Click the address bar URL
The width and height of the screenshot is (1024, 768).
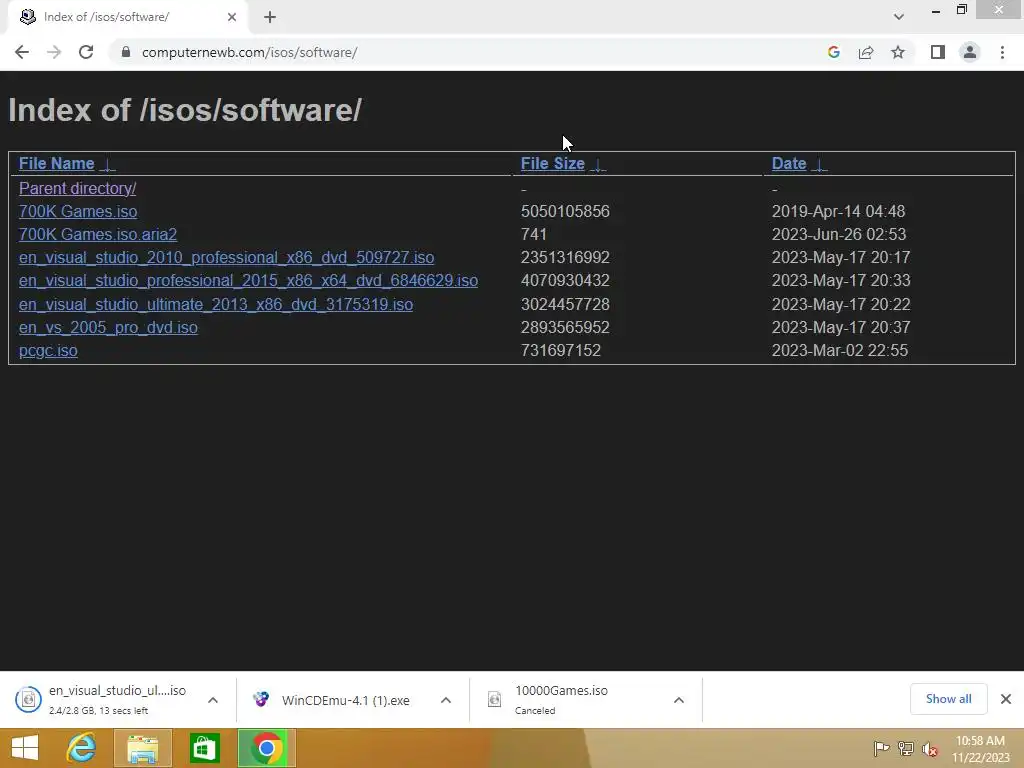pos(249,52)
